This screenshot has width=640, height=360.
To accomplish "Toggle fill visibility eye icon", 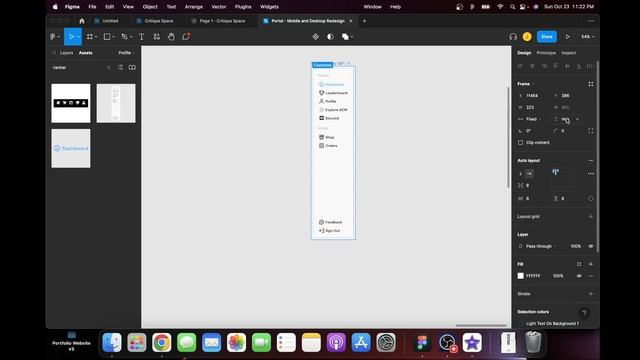I will [579, 276].
